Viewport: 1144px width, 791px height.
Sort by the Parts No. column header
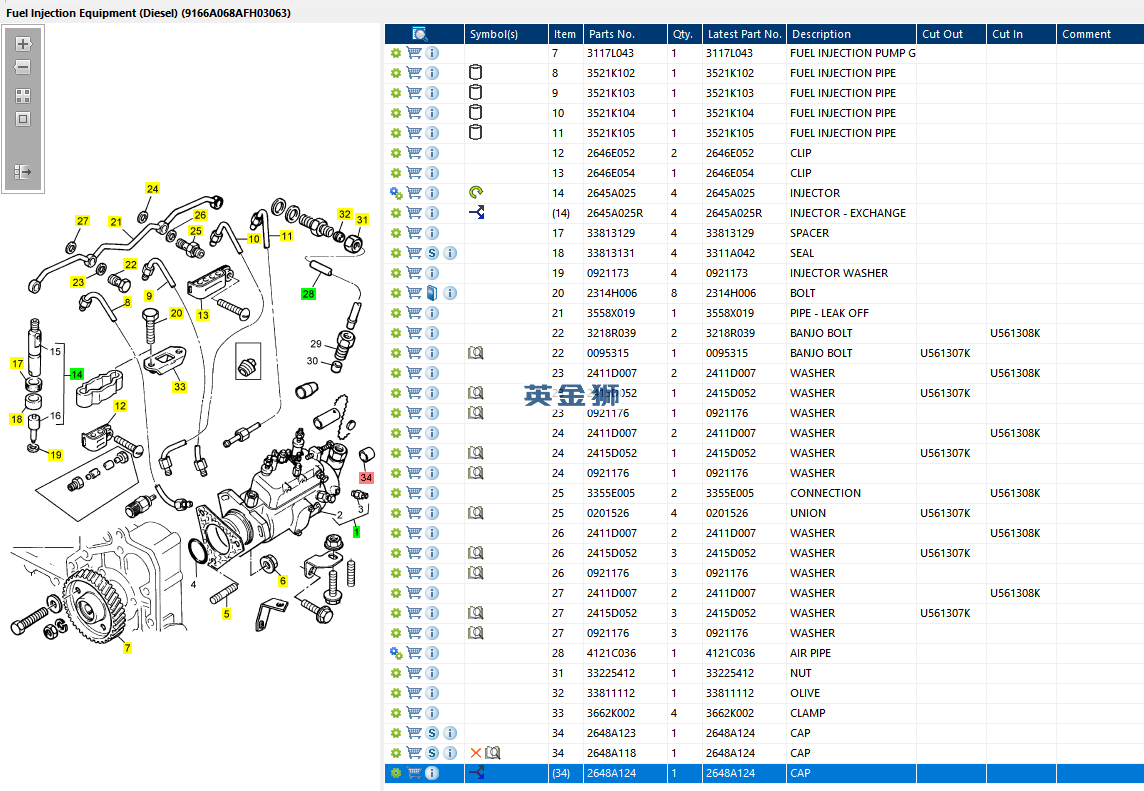(612, 34)
